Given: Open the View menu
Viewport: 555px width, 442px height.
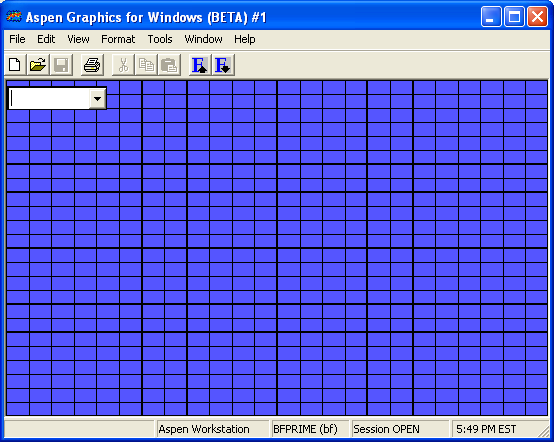Looking at the screenshot, I should pos(78,39).
